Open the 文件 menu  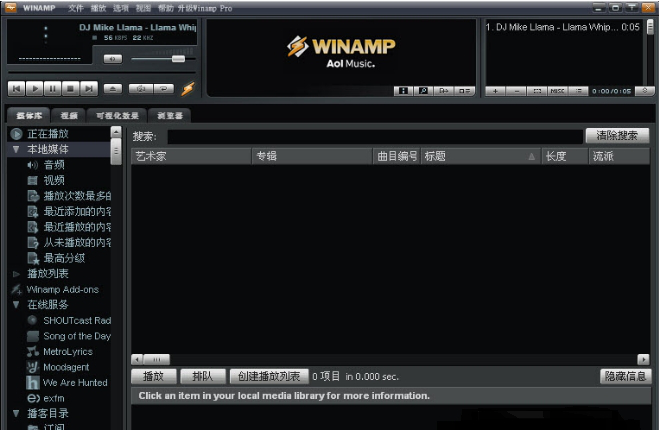pyautogui.click(x=76, y=8)
